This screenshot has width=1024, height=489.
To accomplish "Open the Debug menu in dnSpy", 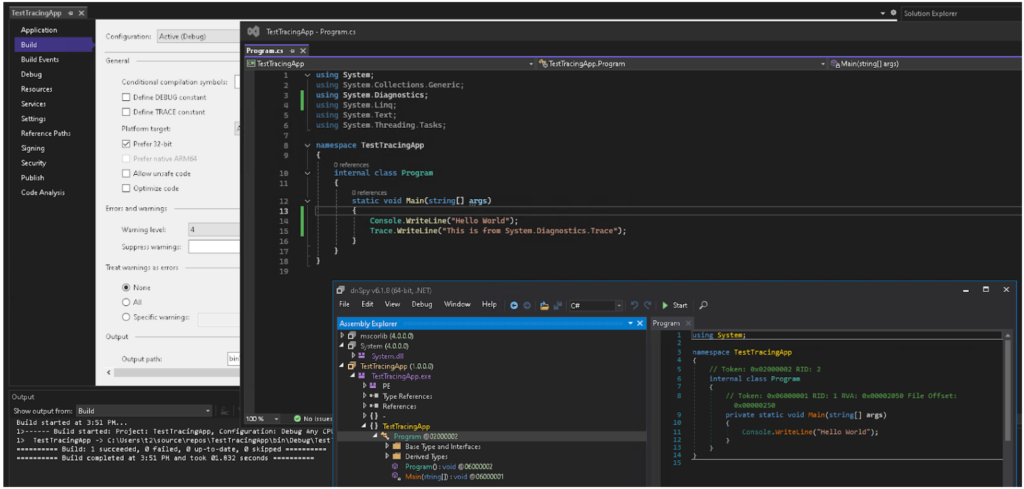I will click(422, 304).
